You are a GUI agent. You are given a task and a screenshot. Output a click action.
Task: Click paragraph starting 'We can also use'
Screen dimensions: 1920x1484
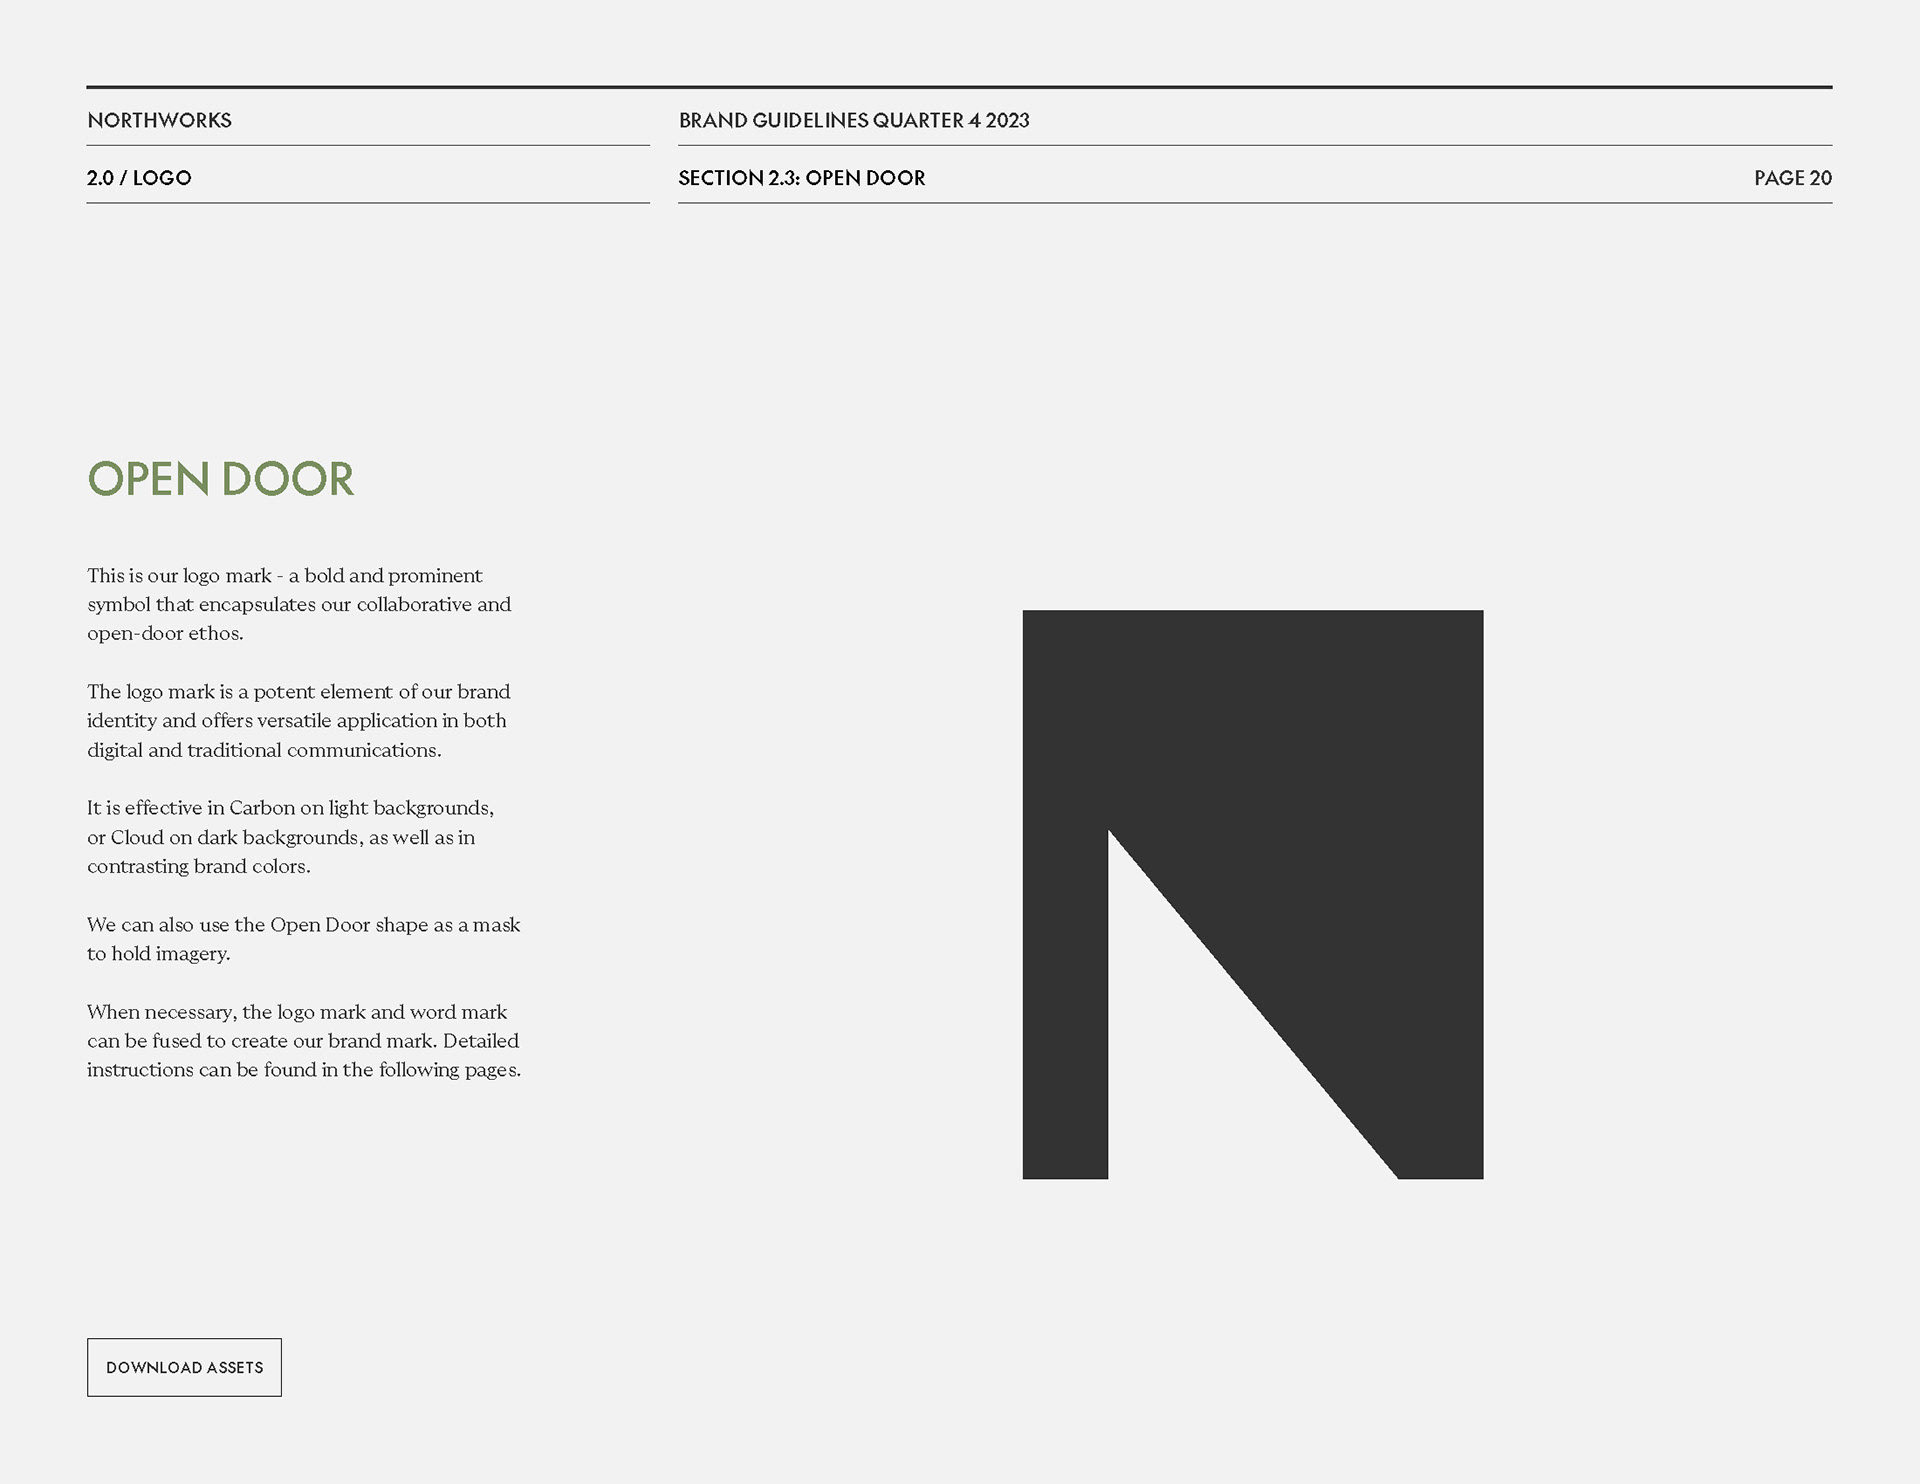tap(304, 939)
